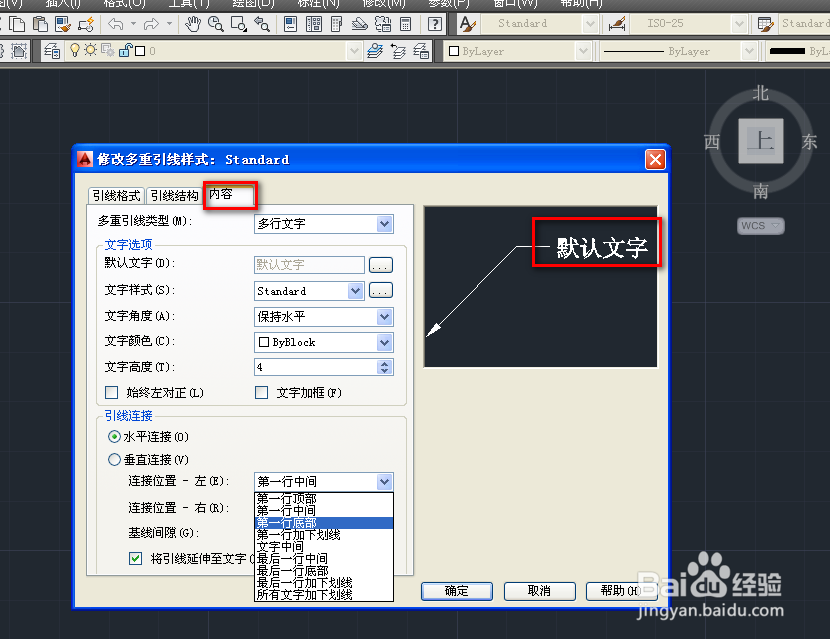This screenshot has width=830, height=639.
Task: Choose 最后一行中间 from the list
Action: click(x=324, y=559)
